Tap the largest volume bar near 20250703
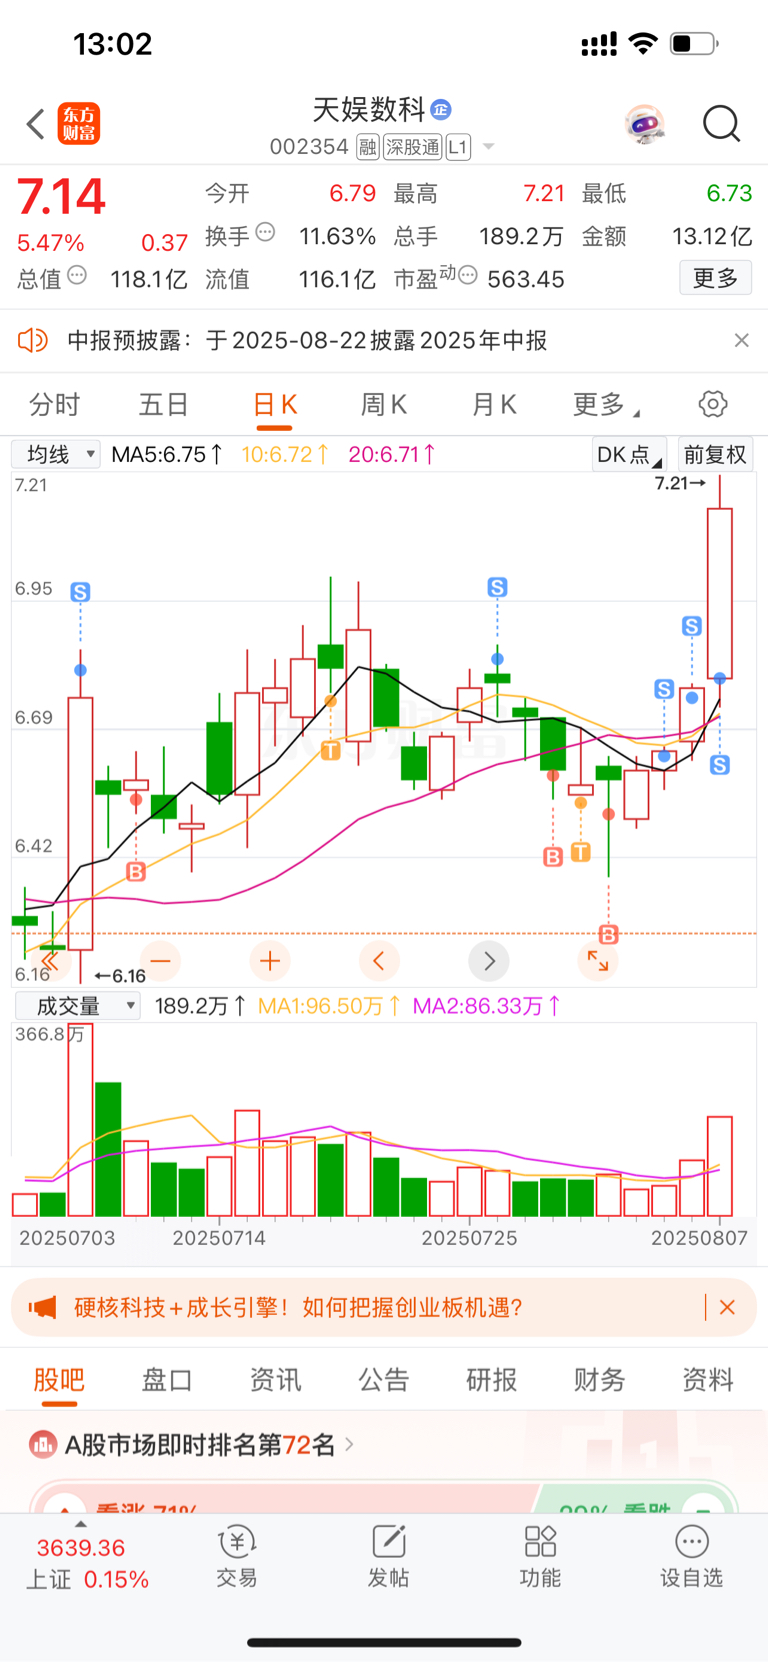The image size is (768, 1662). [80, 1120]
